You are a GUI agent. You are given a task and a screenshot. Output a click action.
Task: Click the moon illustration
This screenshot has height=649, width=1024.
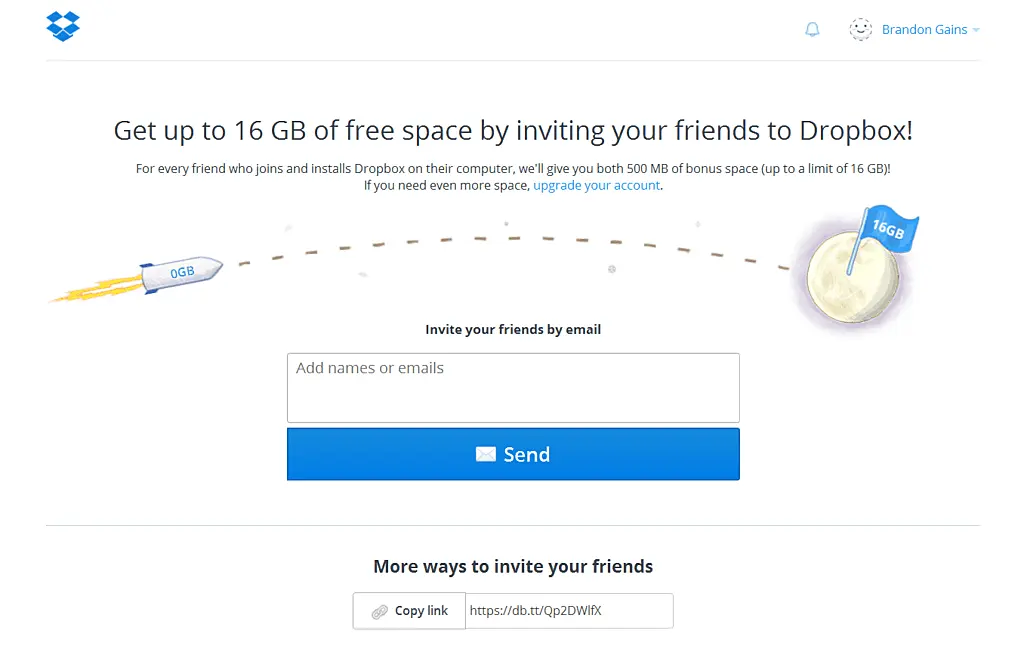[850, 275]
